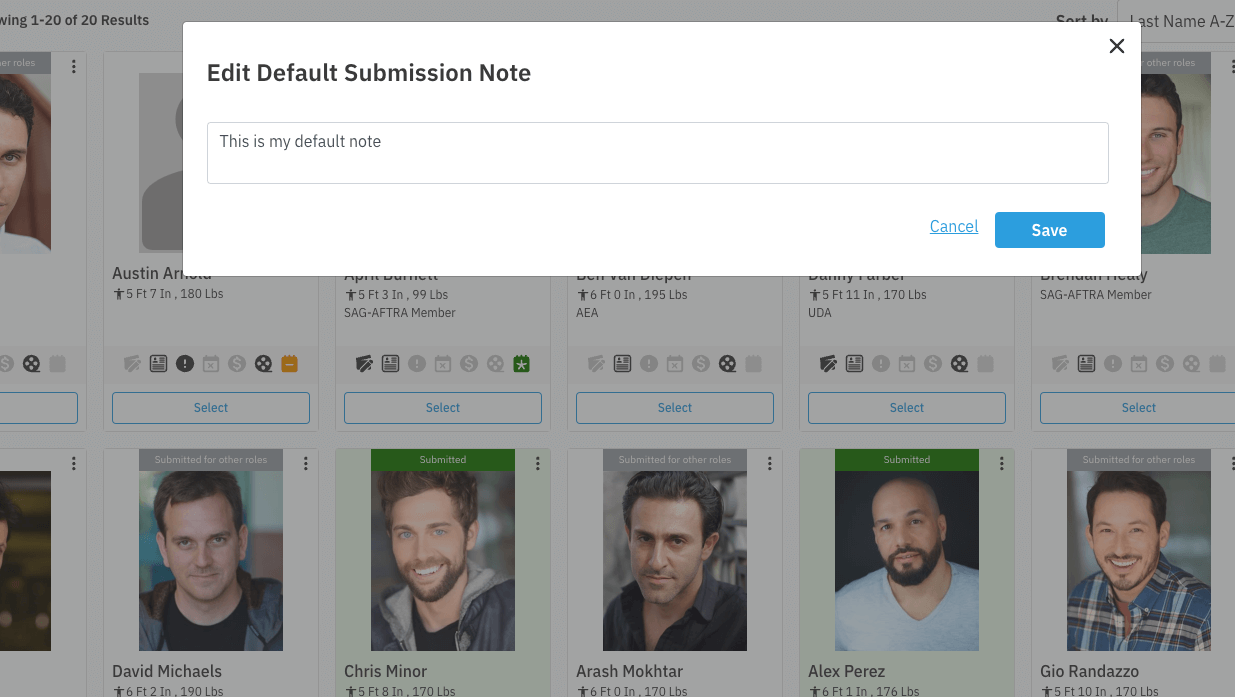Click the alert exclamation icon on Austin Arnold's card
This screenshot has height=697, width=1235.
[x=184, y=364]
